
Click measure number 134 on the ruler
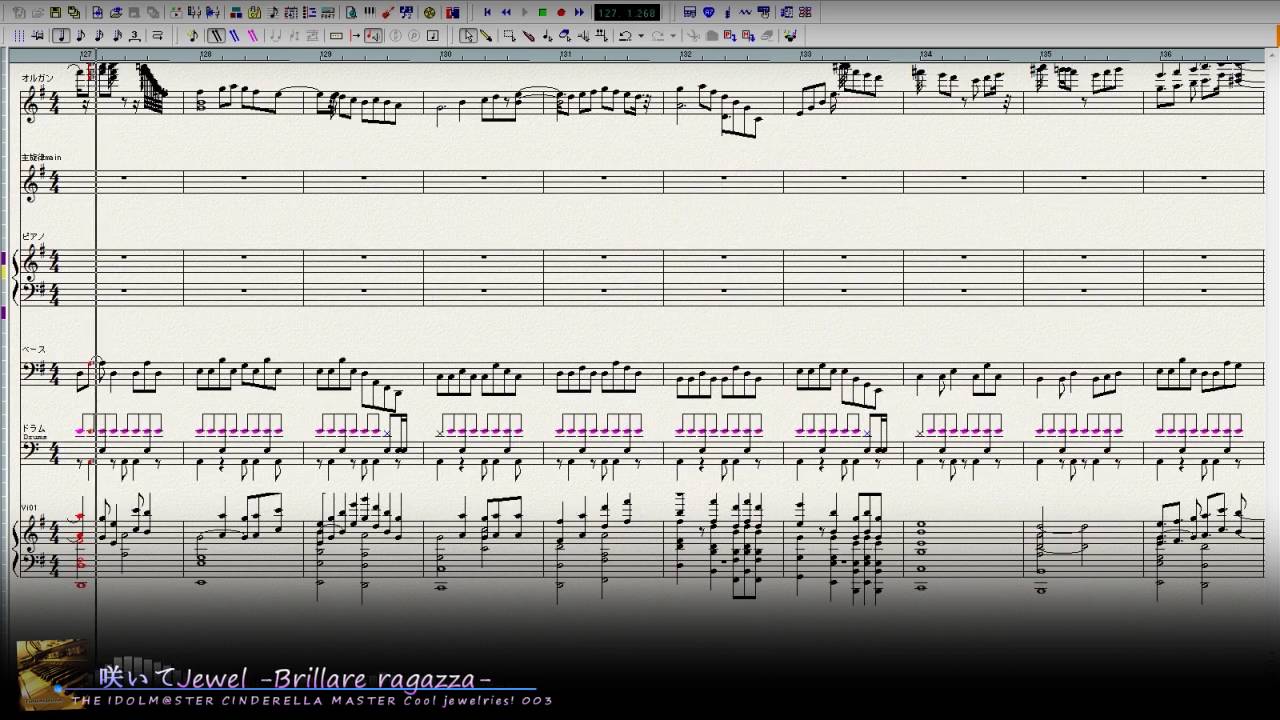point(926,54)
